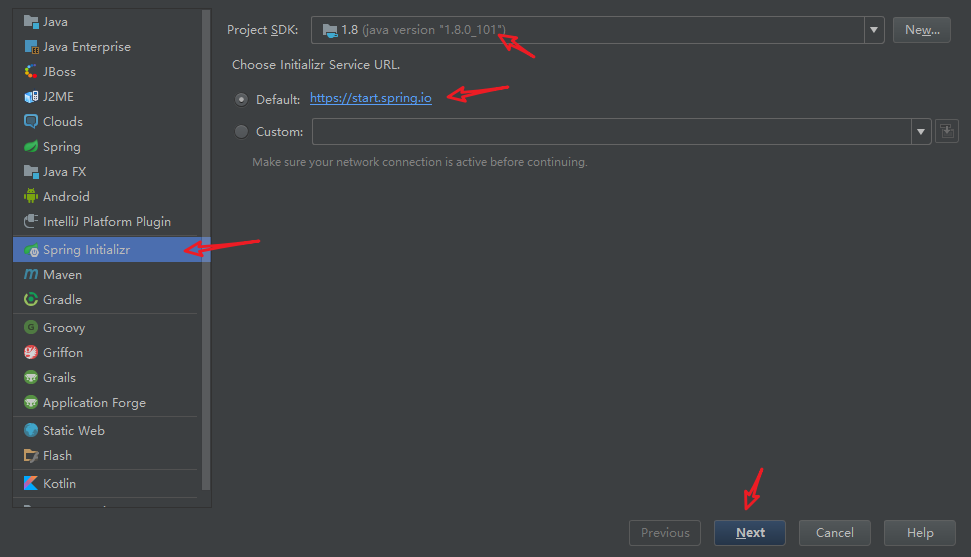Image resolution: width=971 pixels, height=557 pixels.
Task: Click the Java Enterprise icon
Action: pos(31,46)
